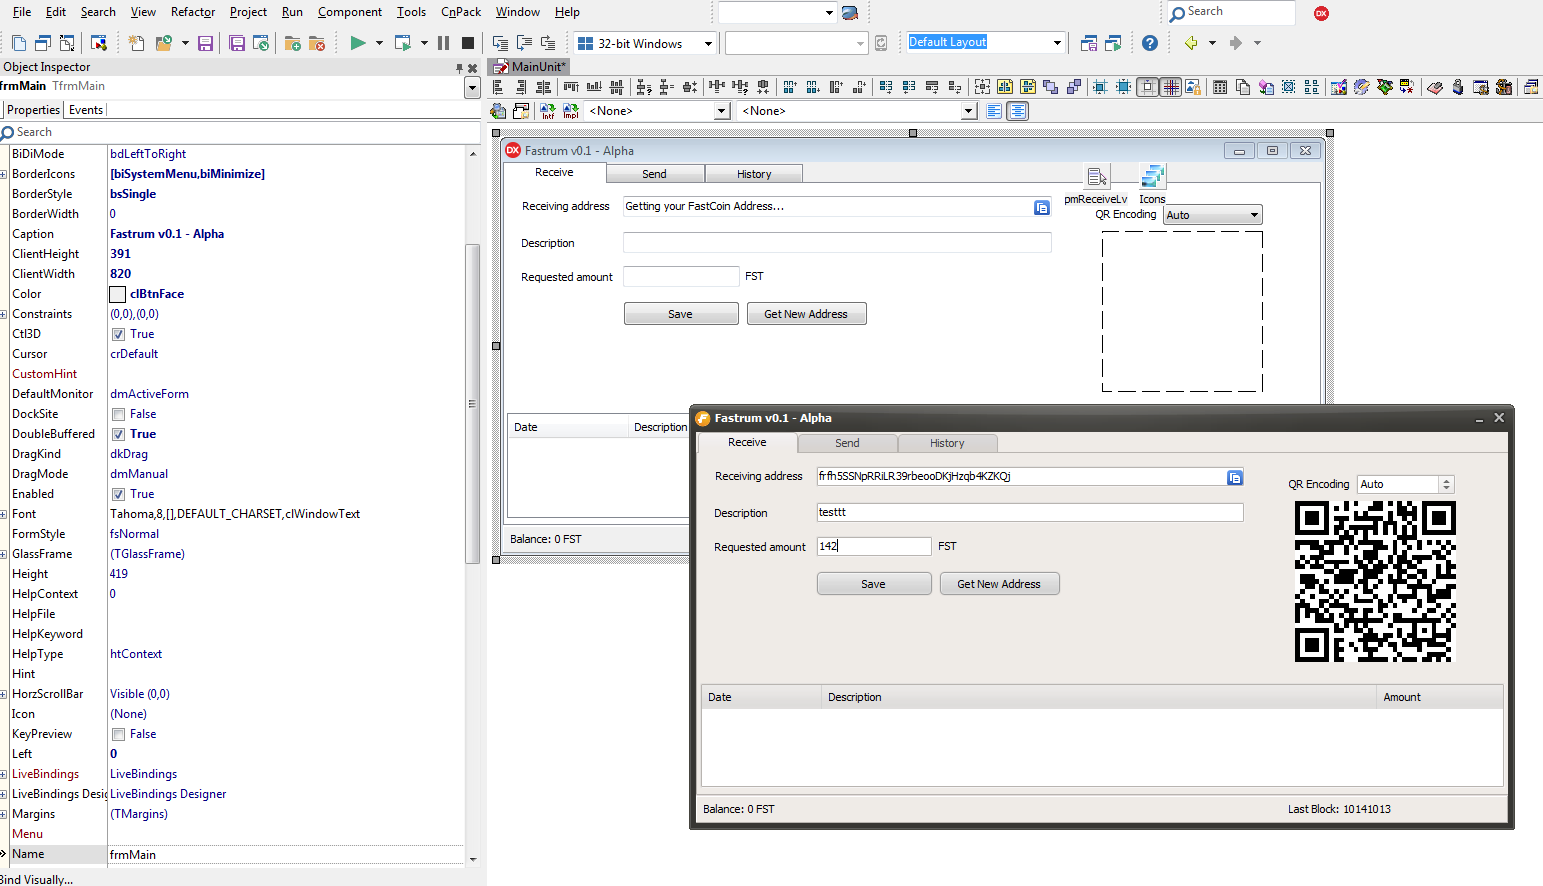The width and height of the screenshot is (1543, 886).
Task: Toggle the DockSite property checkbox
Action: [118, 414]
